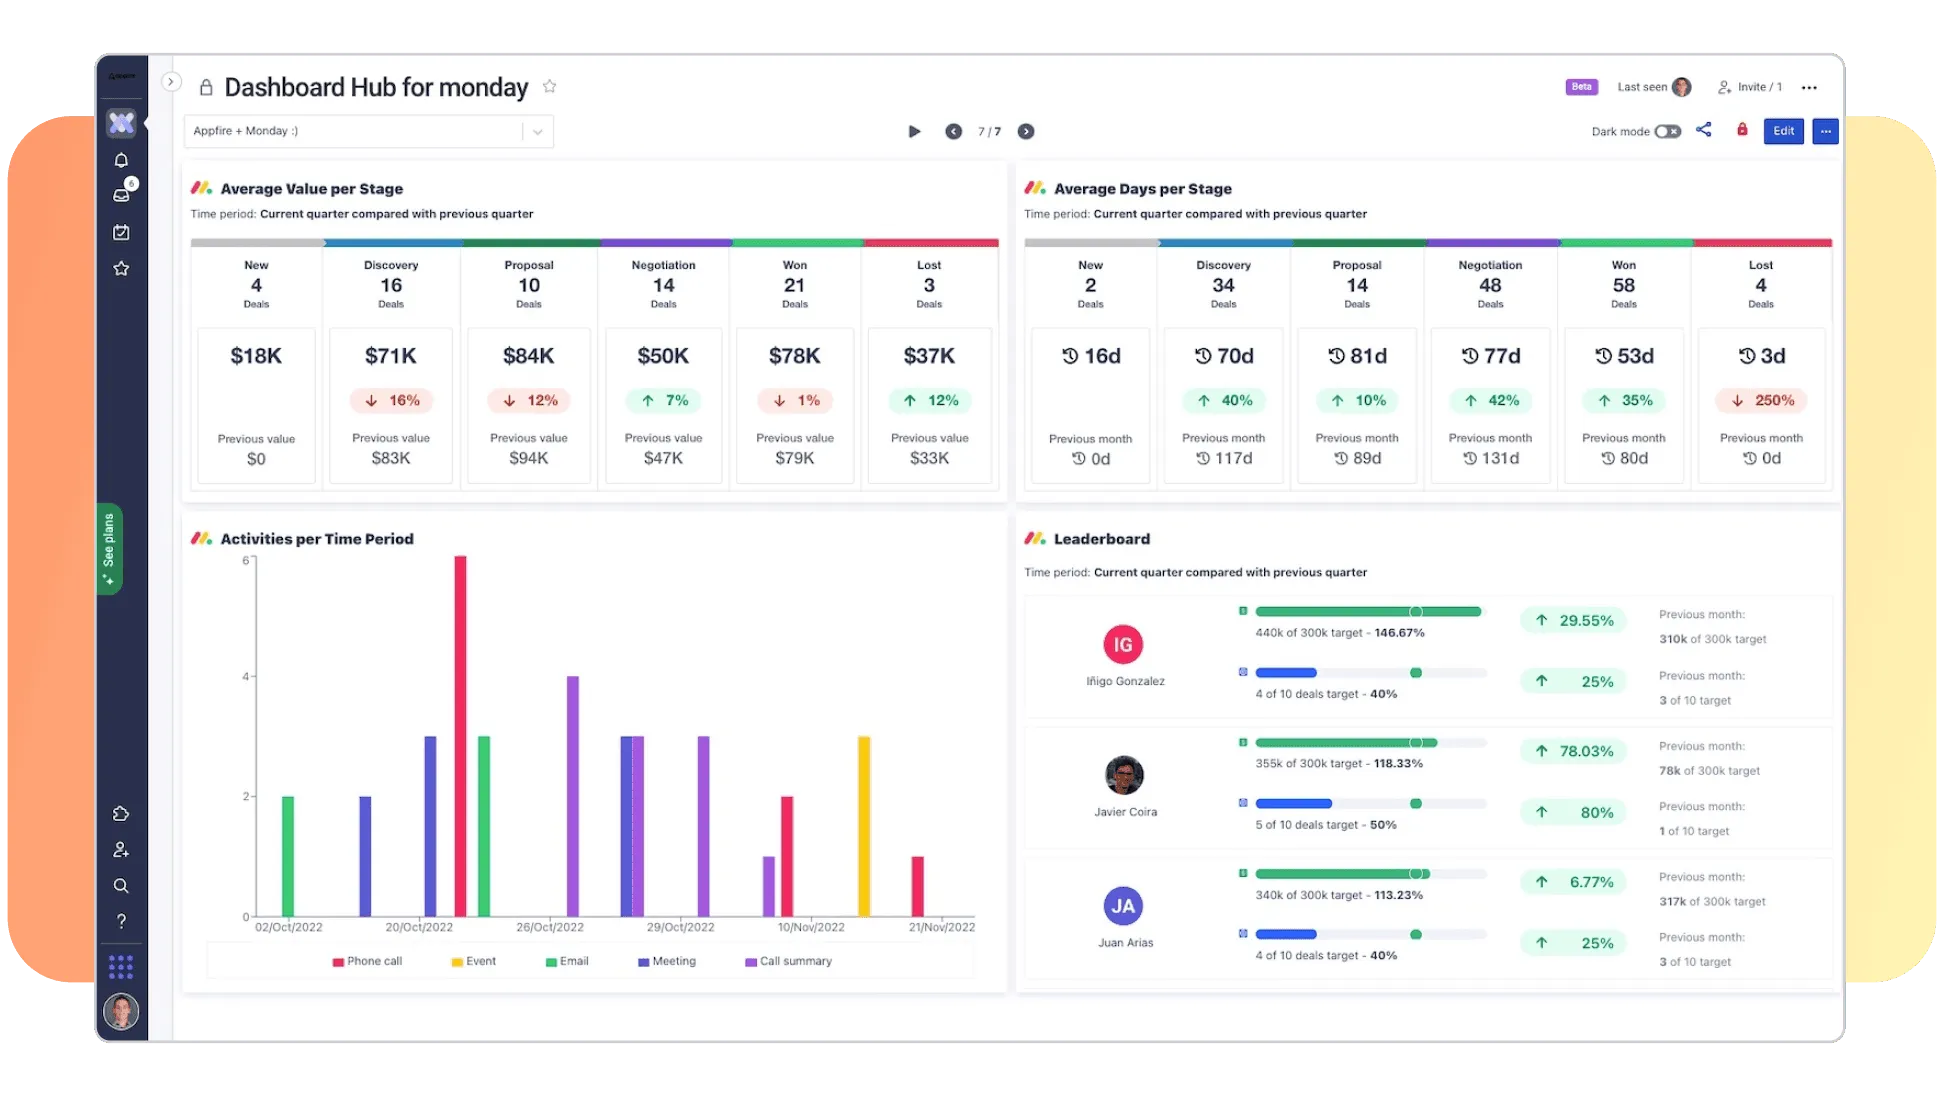Screen dimensions: 1944x1096
Task: Click the Edit button
Action: point(1783,131)
